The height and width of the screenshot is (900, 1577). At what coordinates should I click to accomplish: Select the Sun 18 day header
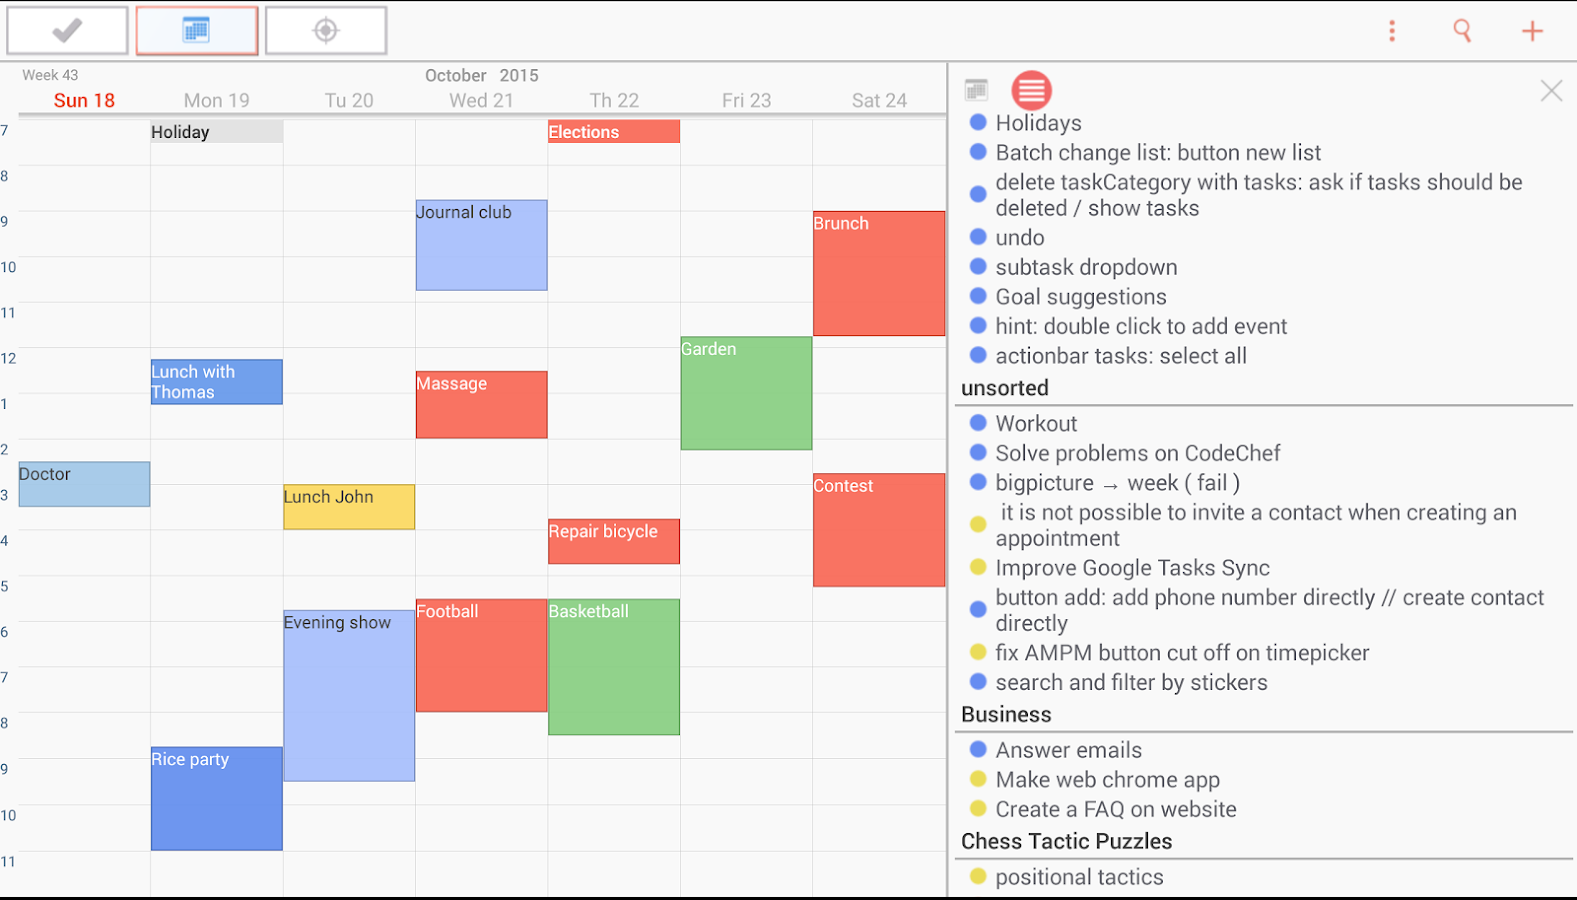pos(84,100)
